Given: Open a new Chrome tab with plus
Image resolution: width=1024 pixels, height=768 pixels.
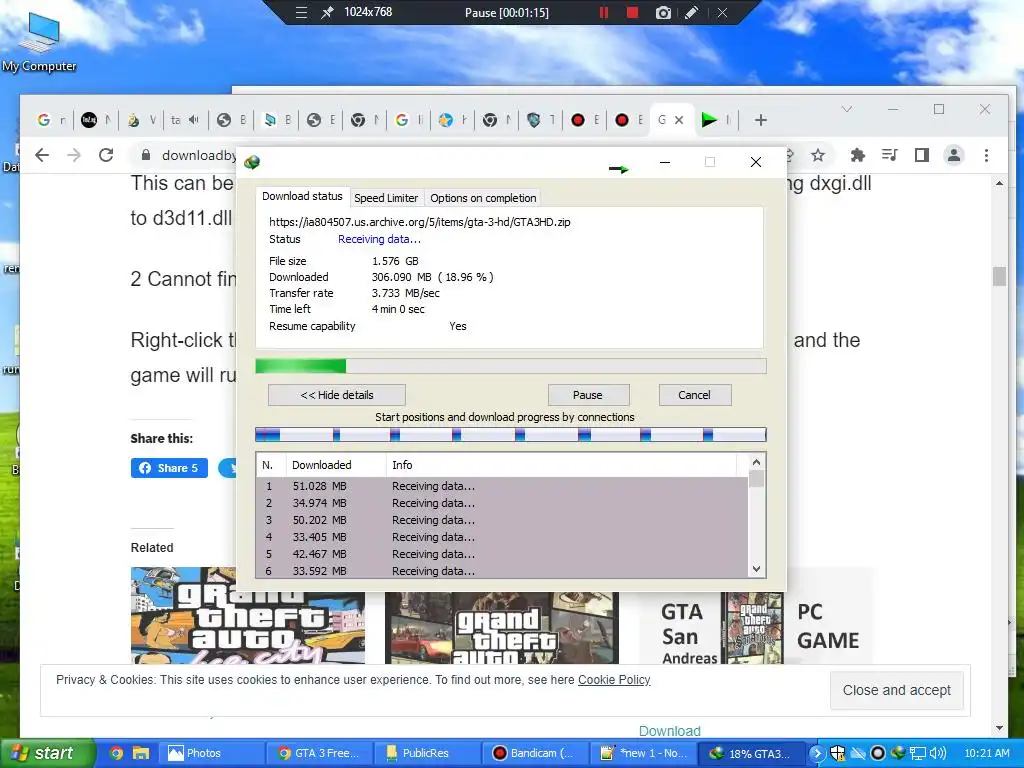Looking at the screenshot, I should tap(760, 120).
